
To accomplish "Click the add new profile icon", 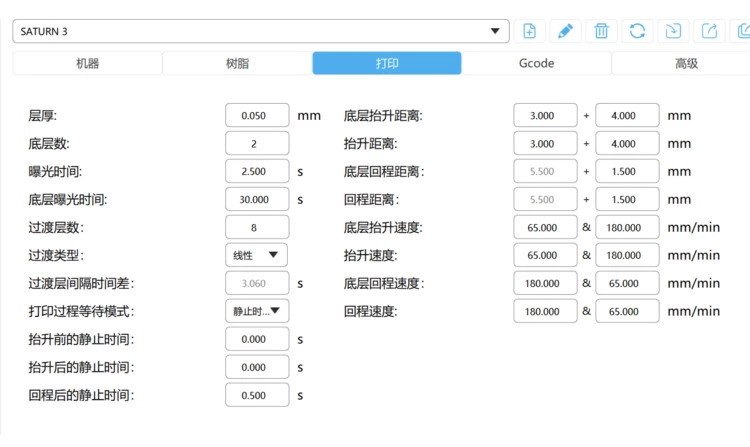I will pos(530,31).
